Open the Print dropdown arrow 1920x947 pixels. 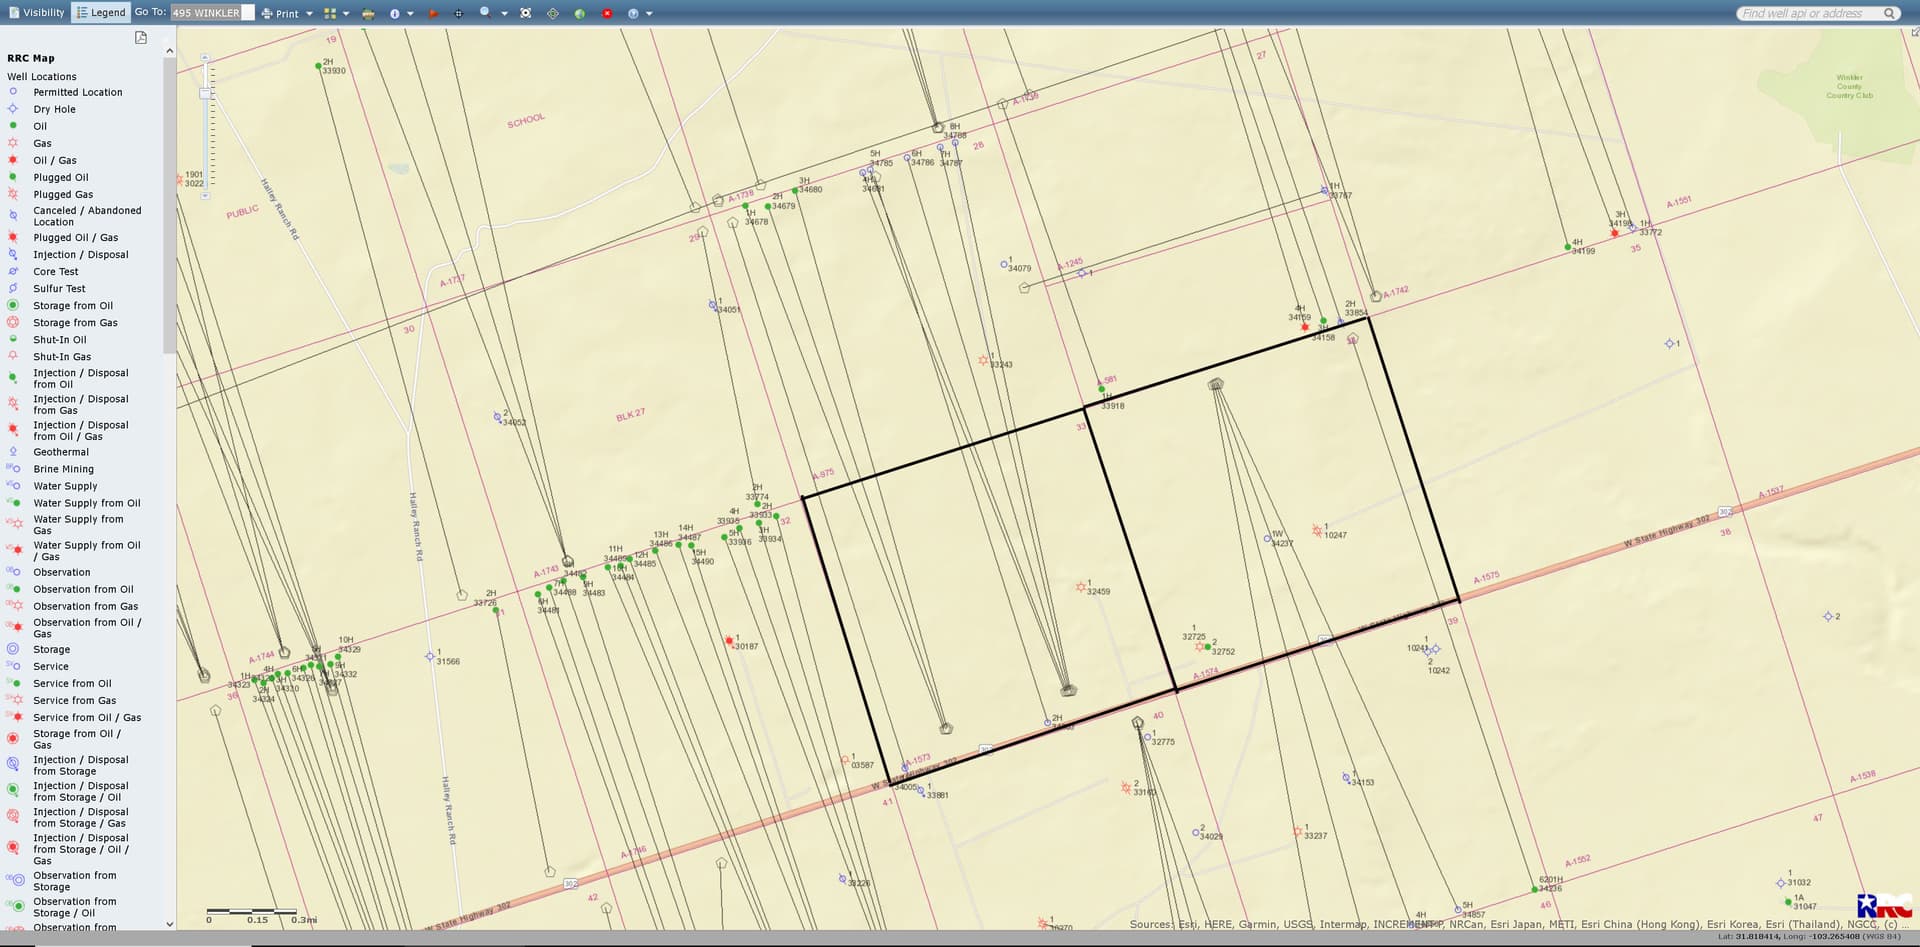pos(309,14)
